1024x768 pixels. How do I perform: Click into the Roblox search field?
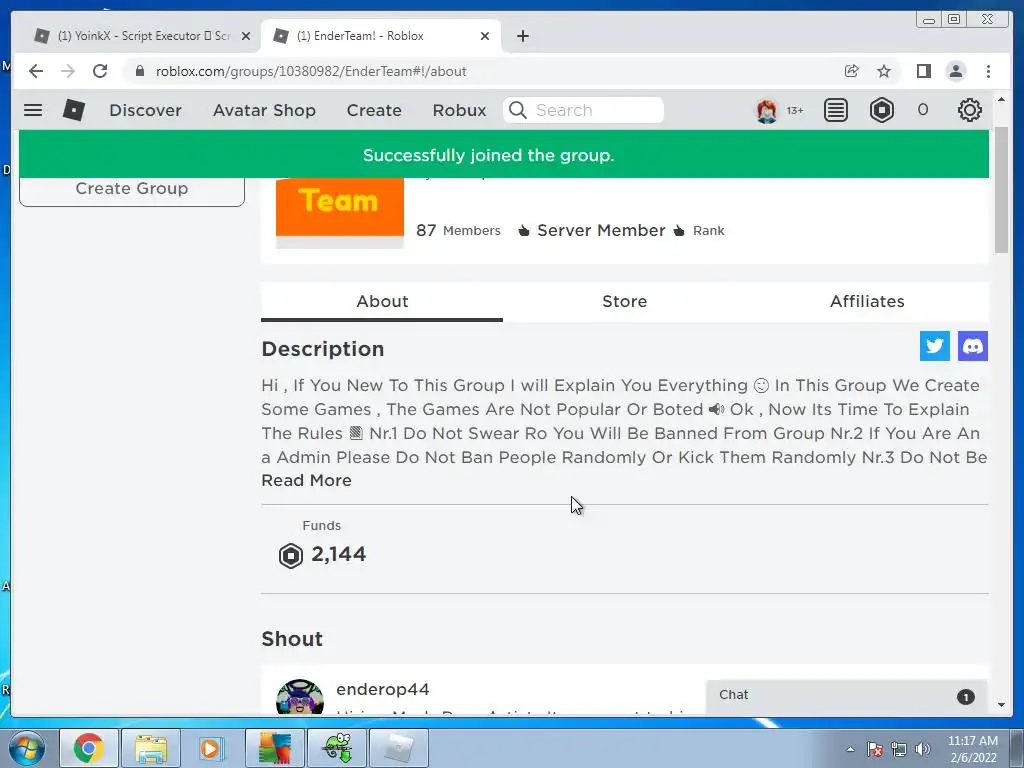coord(583,110)
